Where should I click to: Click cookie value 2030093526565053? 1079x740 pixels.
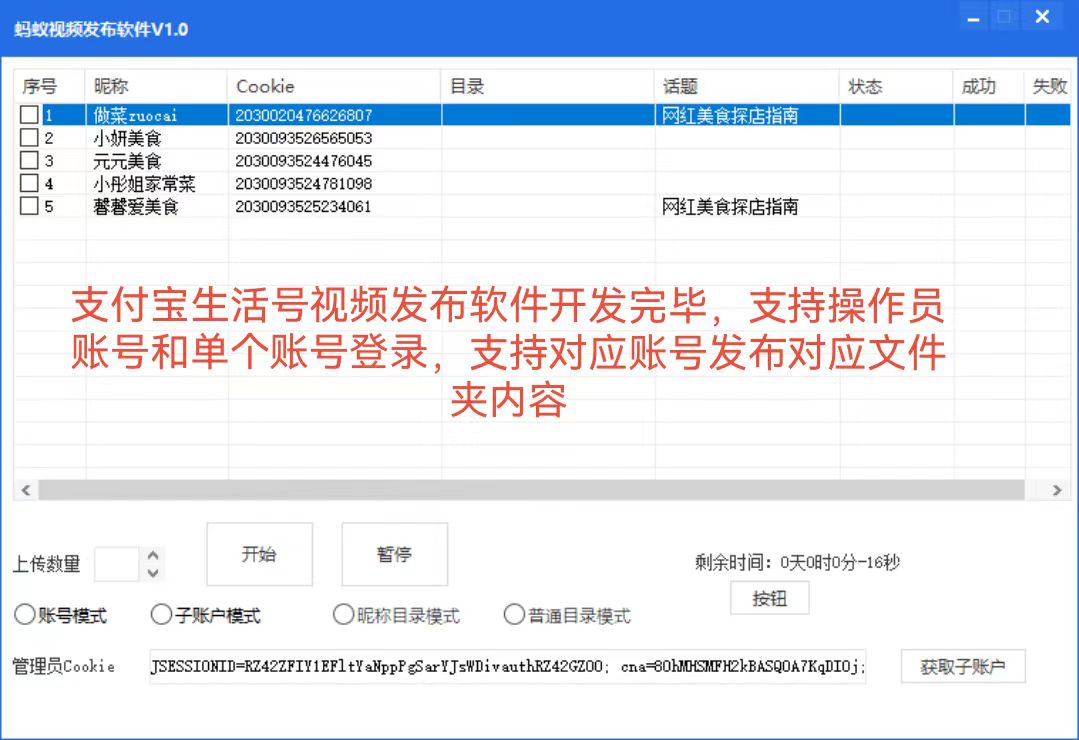tap(303, 138)
